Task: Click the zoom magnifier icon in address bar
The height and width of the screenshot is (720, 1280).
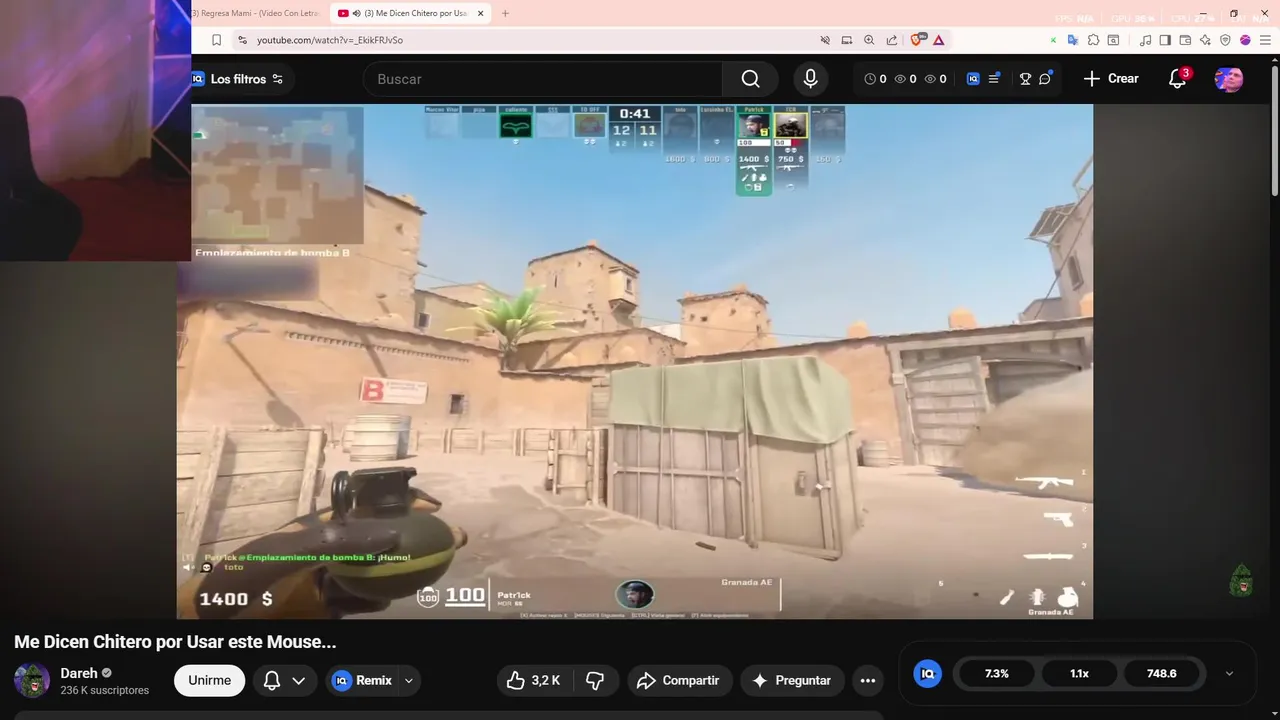Action: 869,40
